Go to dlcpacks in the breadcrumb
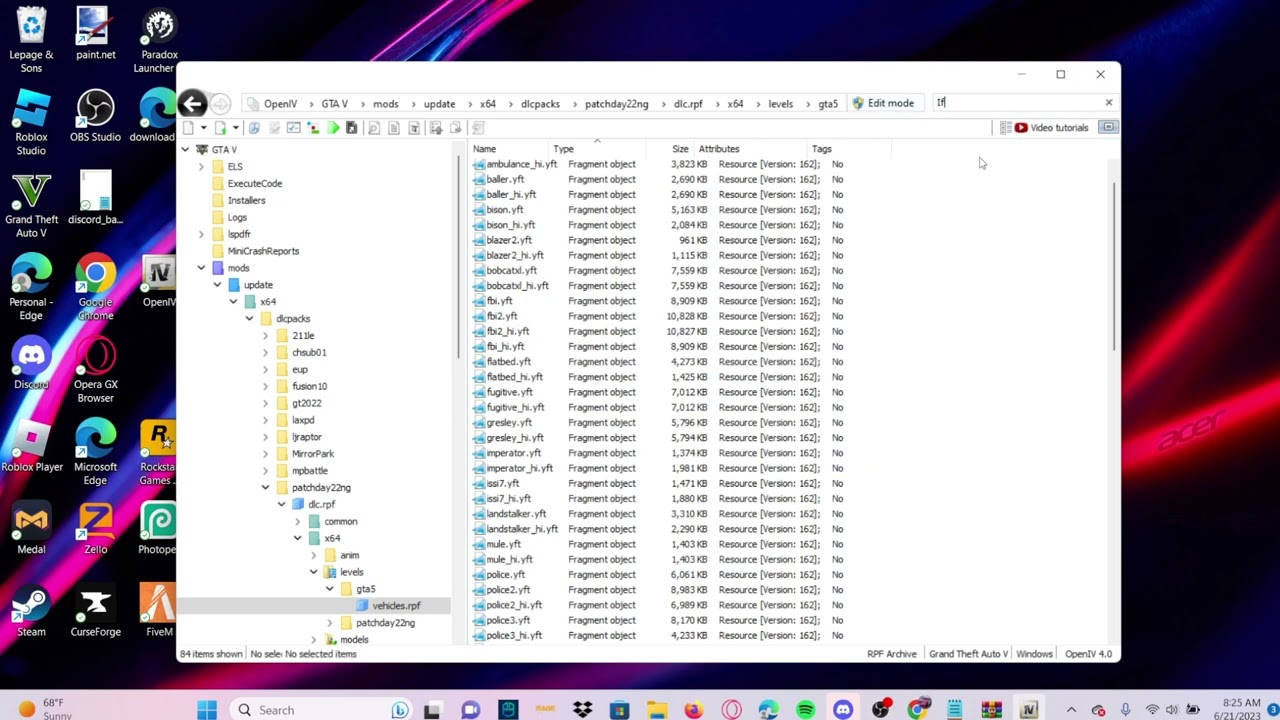 (x=540, y=104)
